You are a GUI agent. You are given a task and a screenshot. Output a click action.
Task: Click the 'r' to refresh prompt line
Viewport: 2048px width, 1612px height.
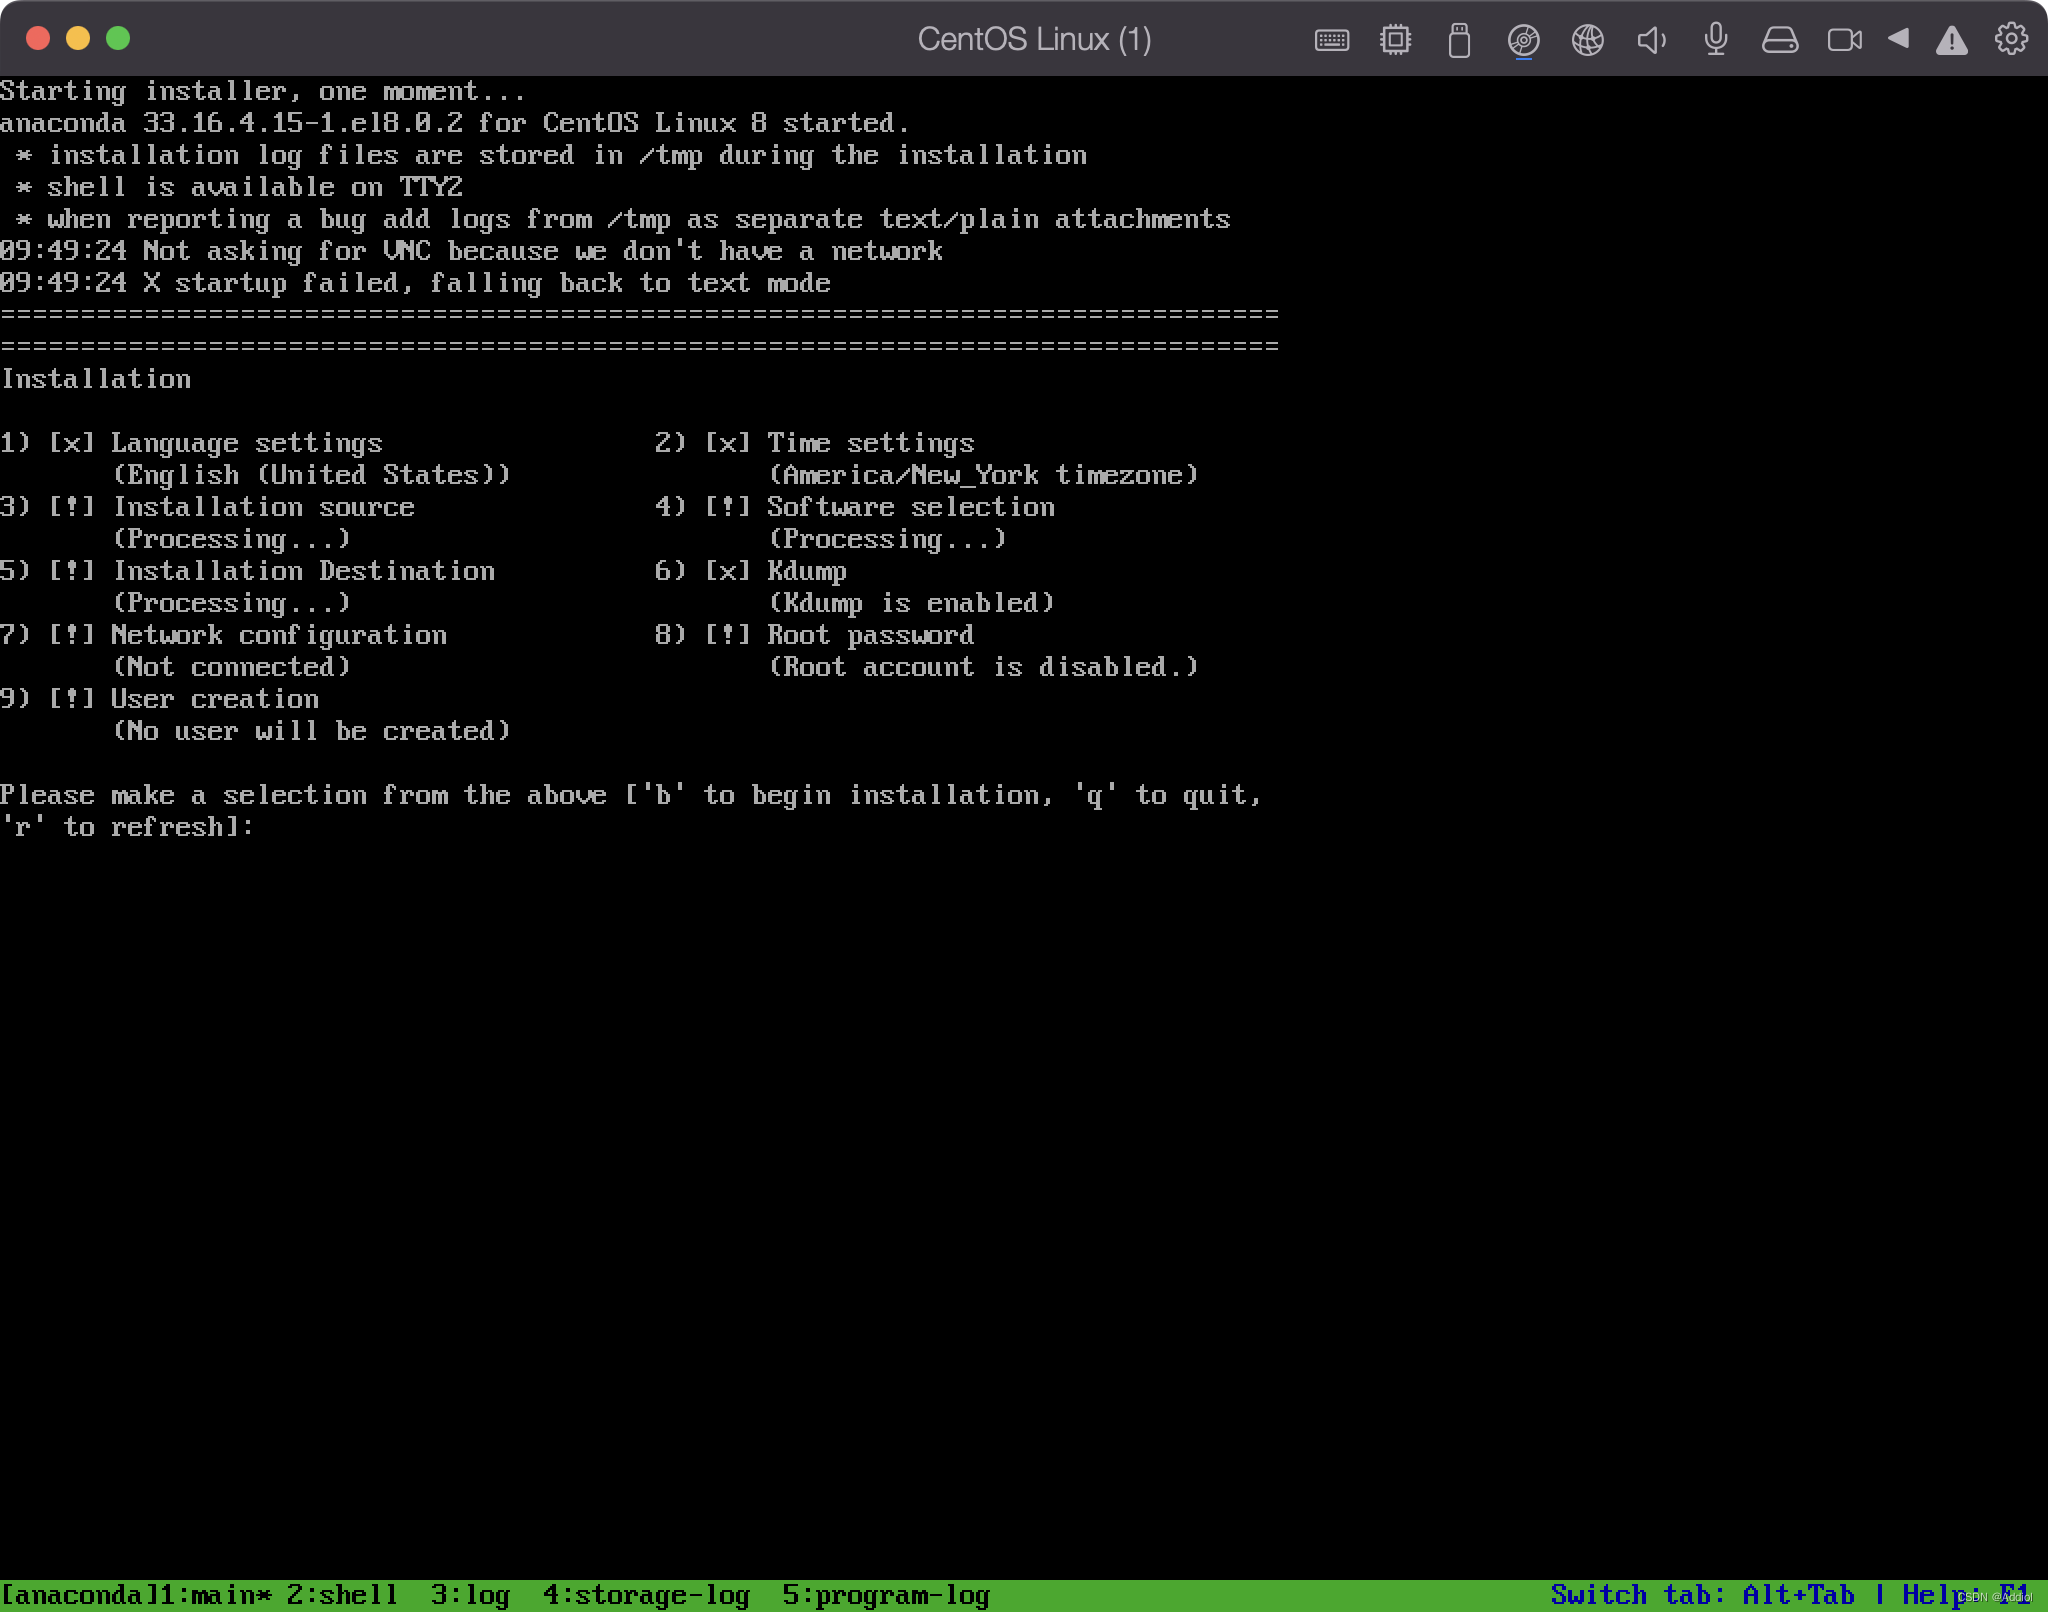127,827
